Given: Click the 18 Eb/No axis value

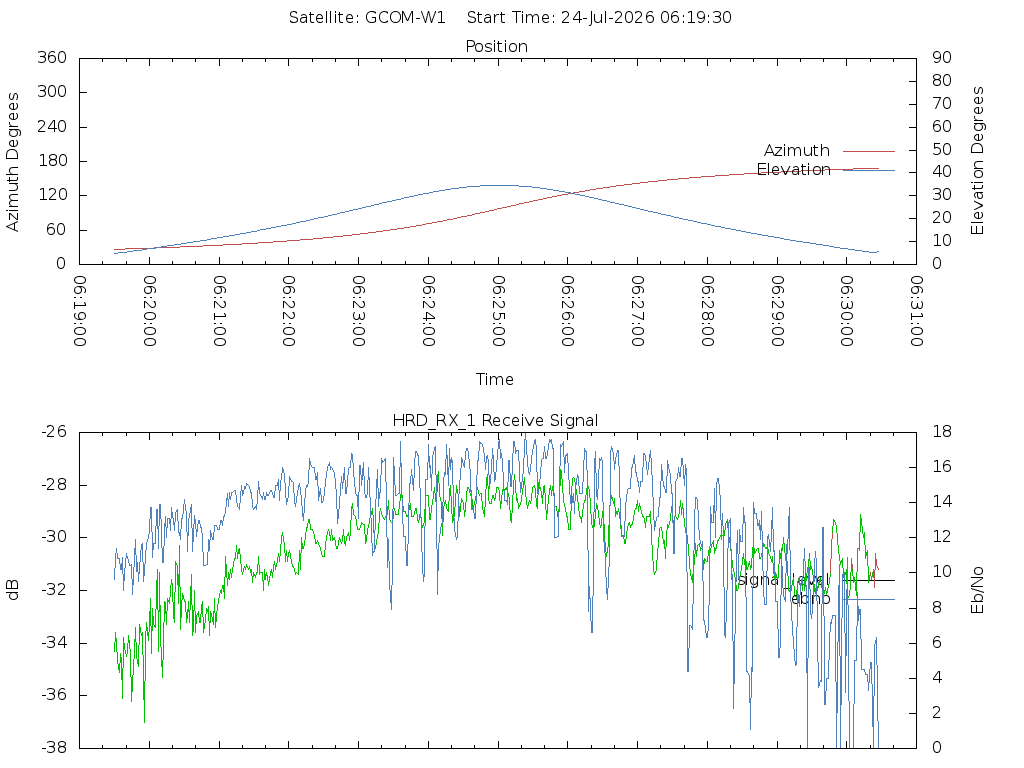Looking at the screenshot, I should 942,432.
